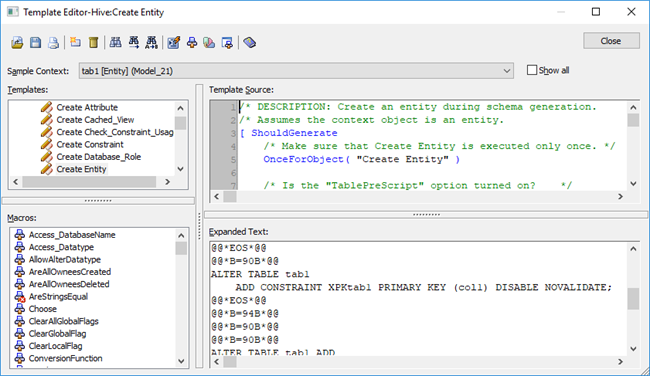Click Expanded Text scroll up arrow

633,249
